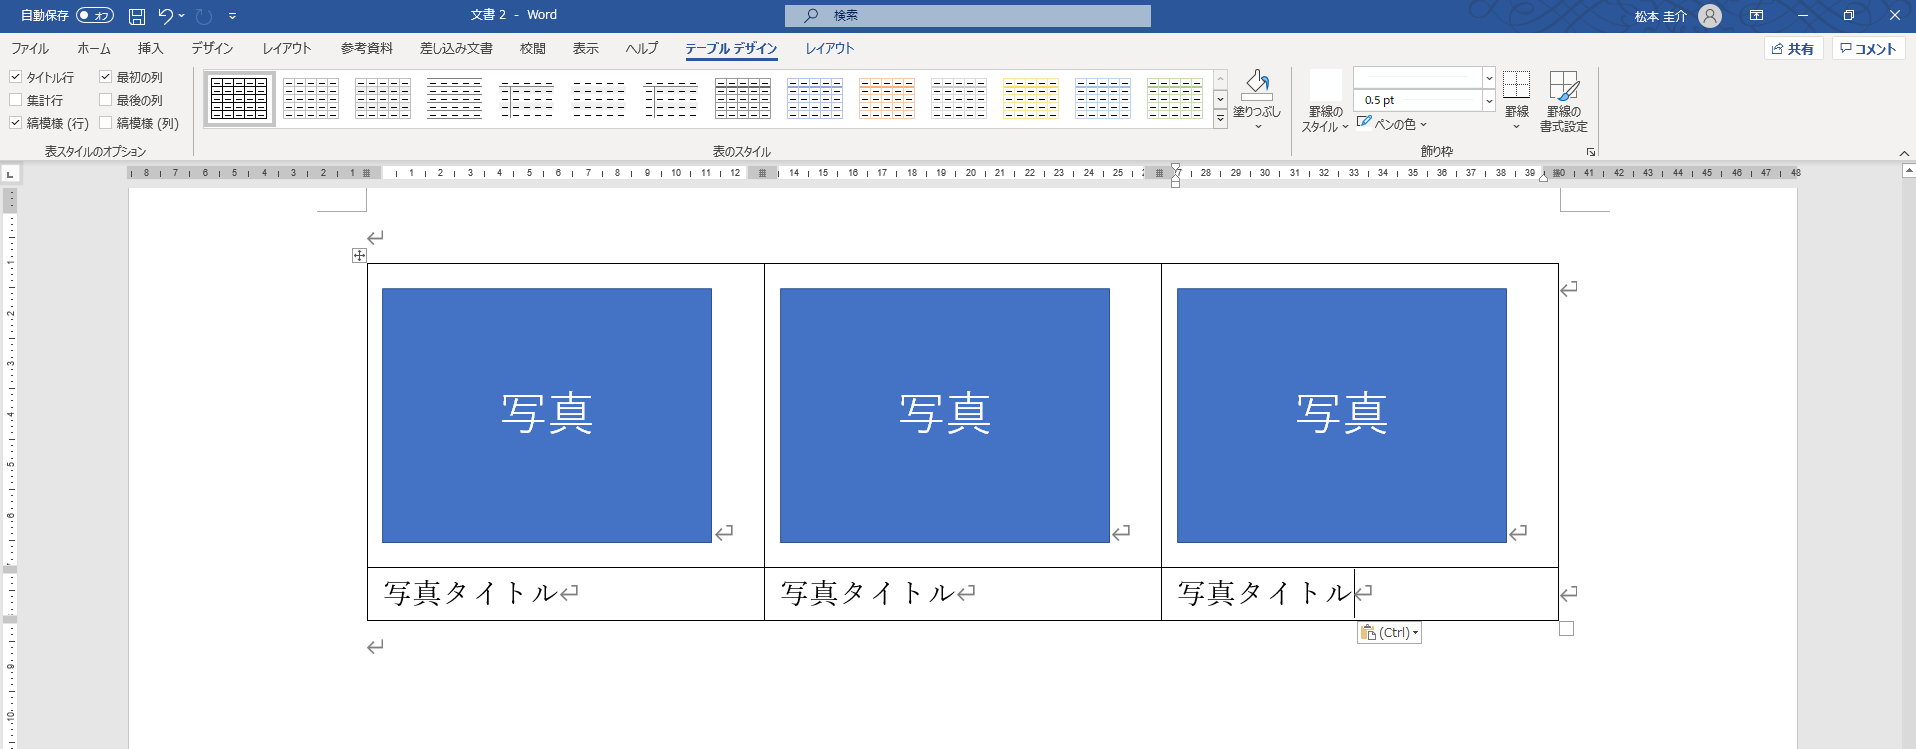
Task: Click the table resize handle
Action: 1566,629
